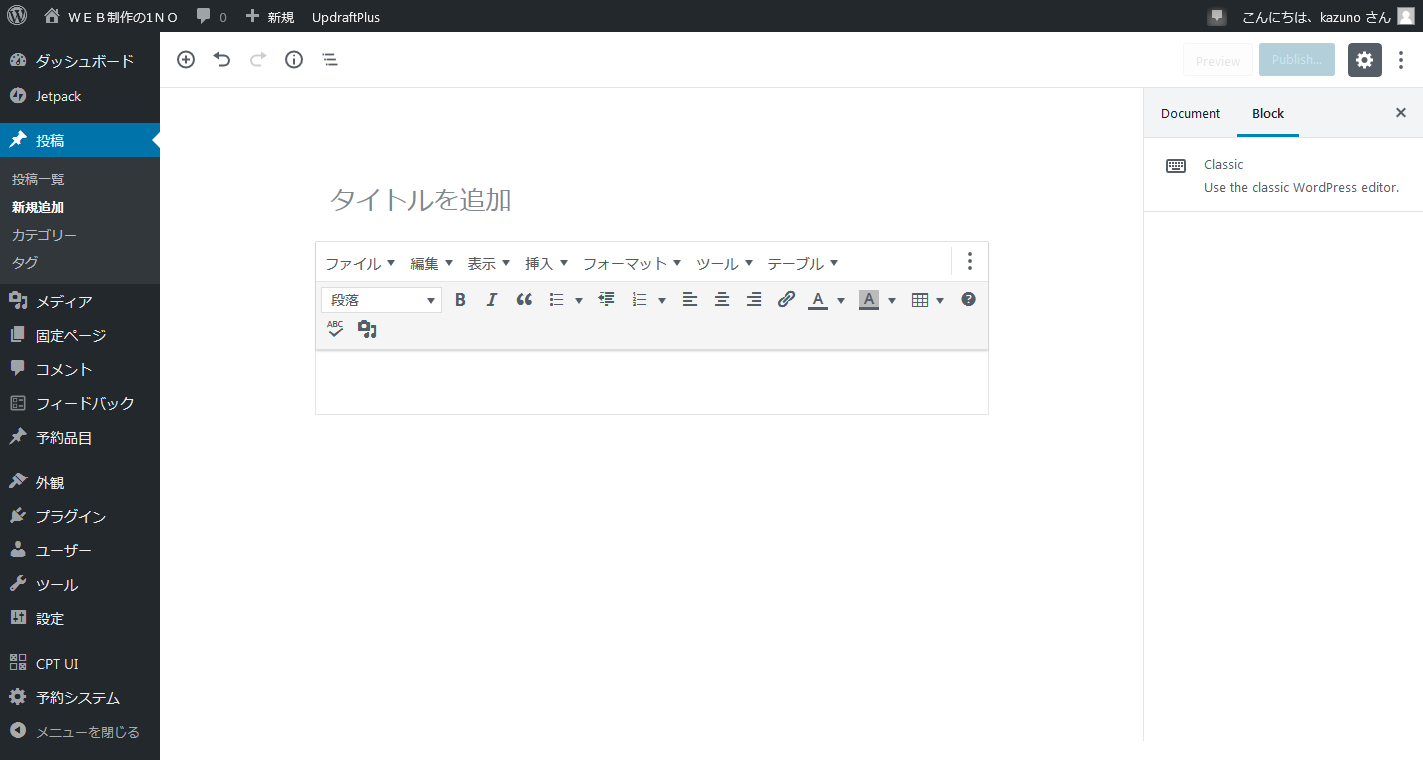Close the settings sidebar with the X

[1401, 113]
